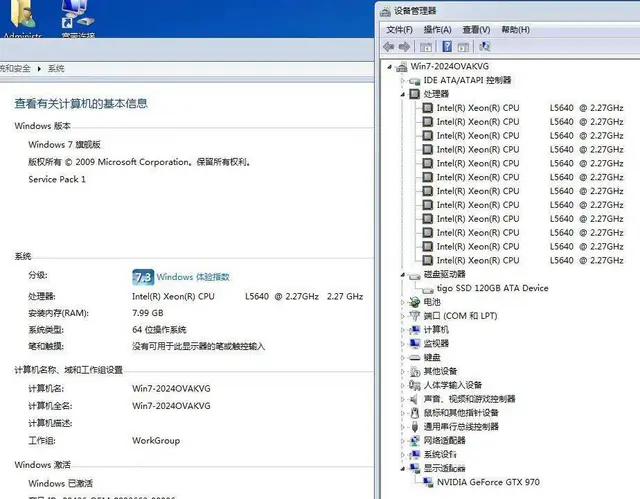This screenshot has height=499, width=640.
Task: Toggle the show/hide console tree toolbar icon
Action: click(426, 47)
